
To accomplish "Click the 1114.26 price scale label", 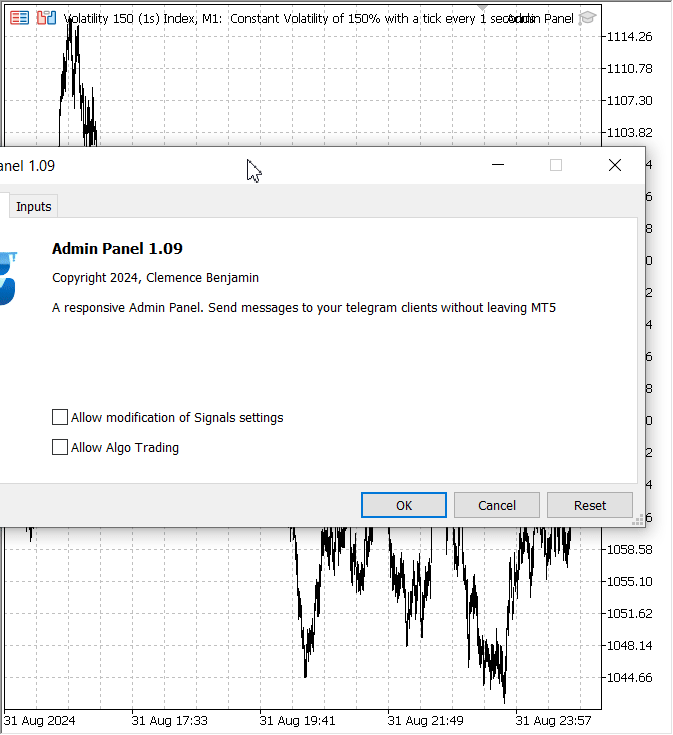I will click(629, 37).
